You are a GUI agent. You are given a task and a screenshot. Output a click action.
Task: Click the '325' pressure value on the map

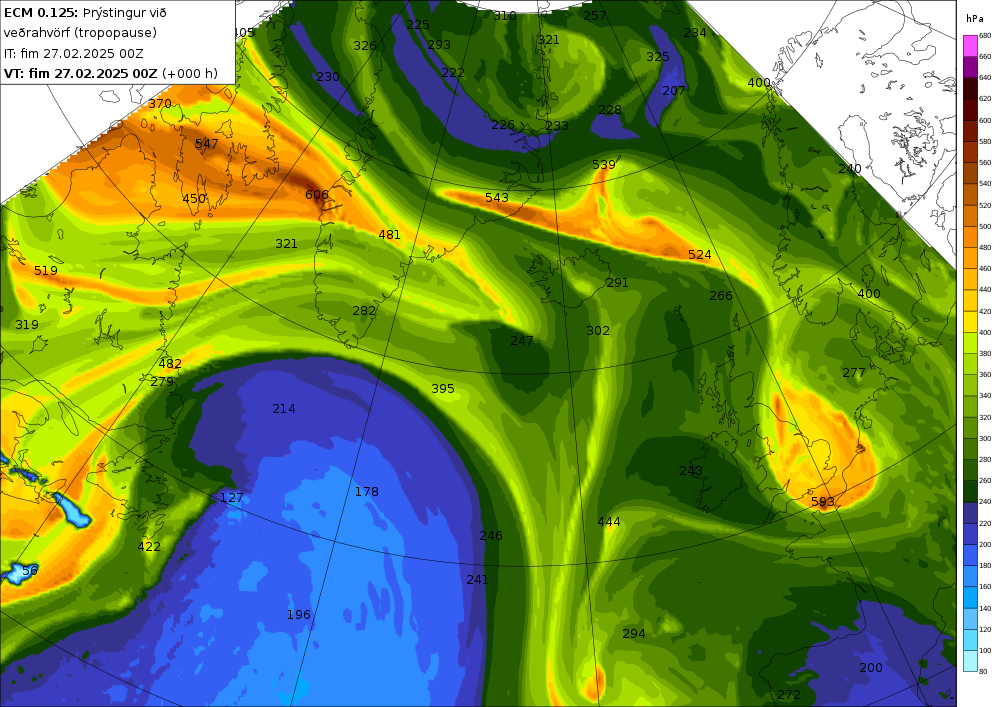658,57
